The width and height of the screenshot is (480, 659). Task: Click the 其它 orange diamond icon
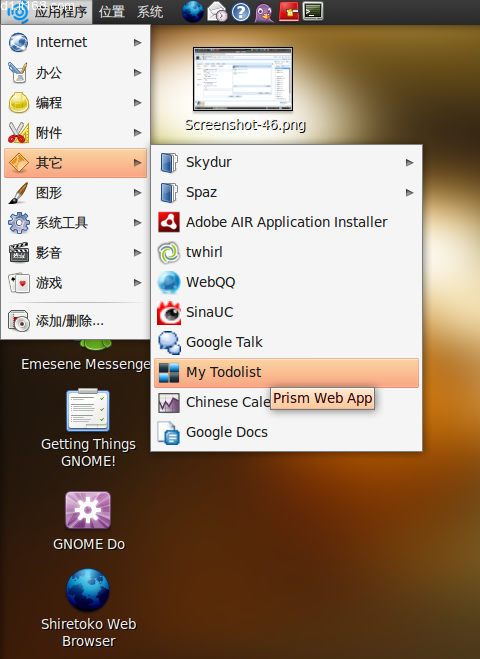[x=18, y=163]
